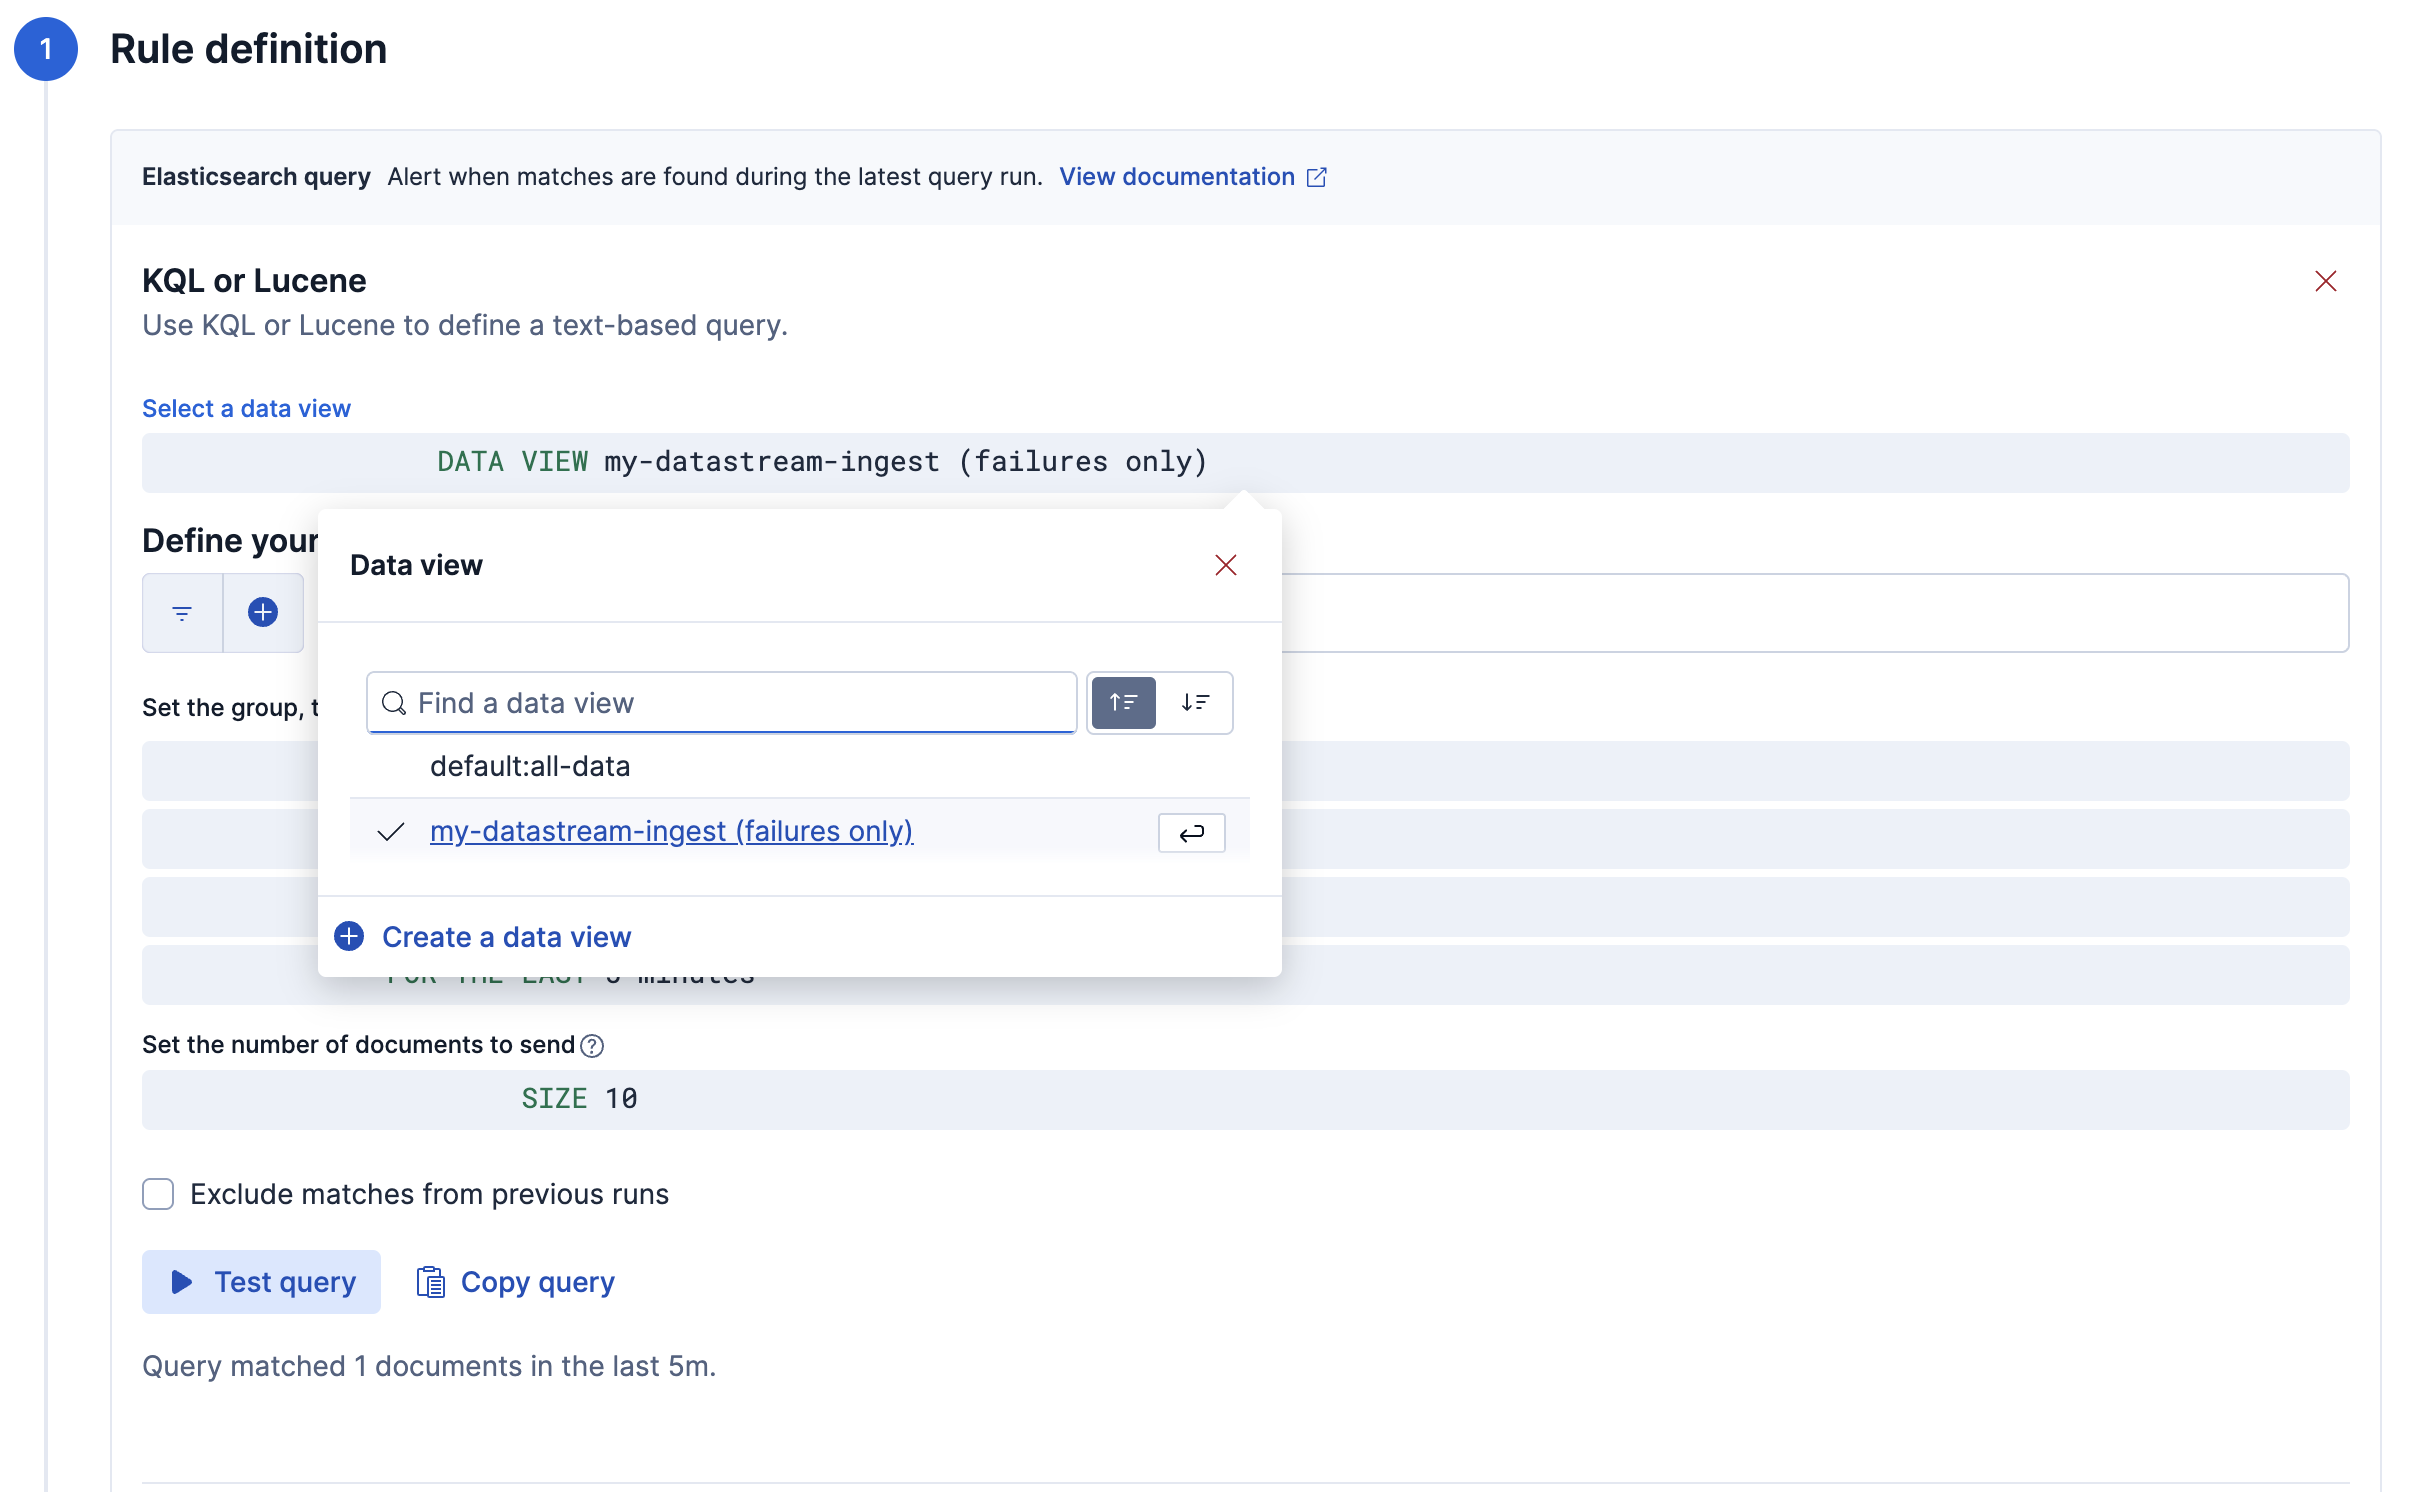This screenshot has height=1492, width=2412.
Task: Select the sort descending icon
Action: pyautogui.click(x=1195, y=702)
